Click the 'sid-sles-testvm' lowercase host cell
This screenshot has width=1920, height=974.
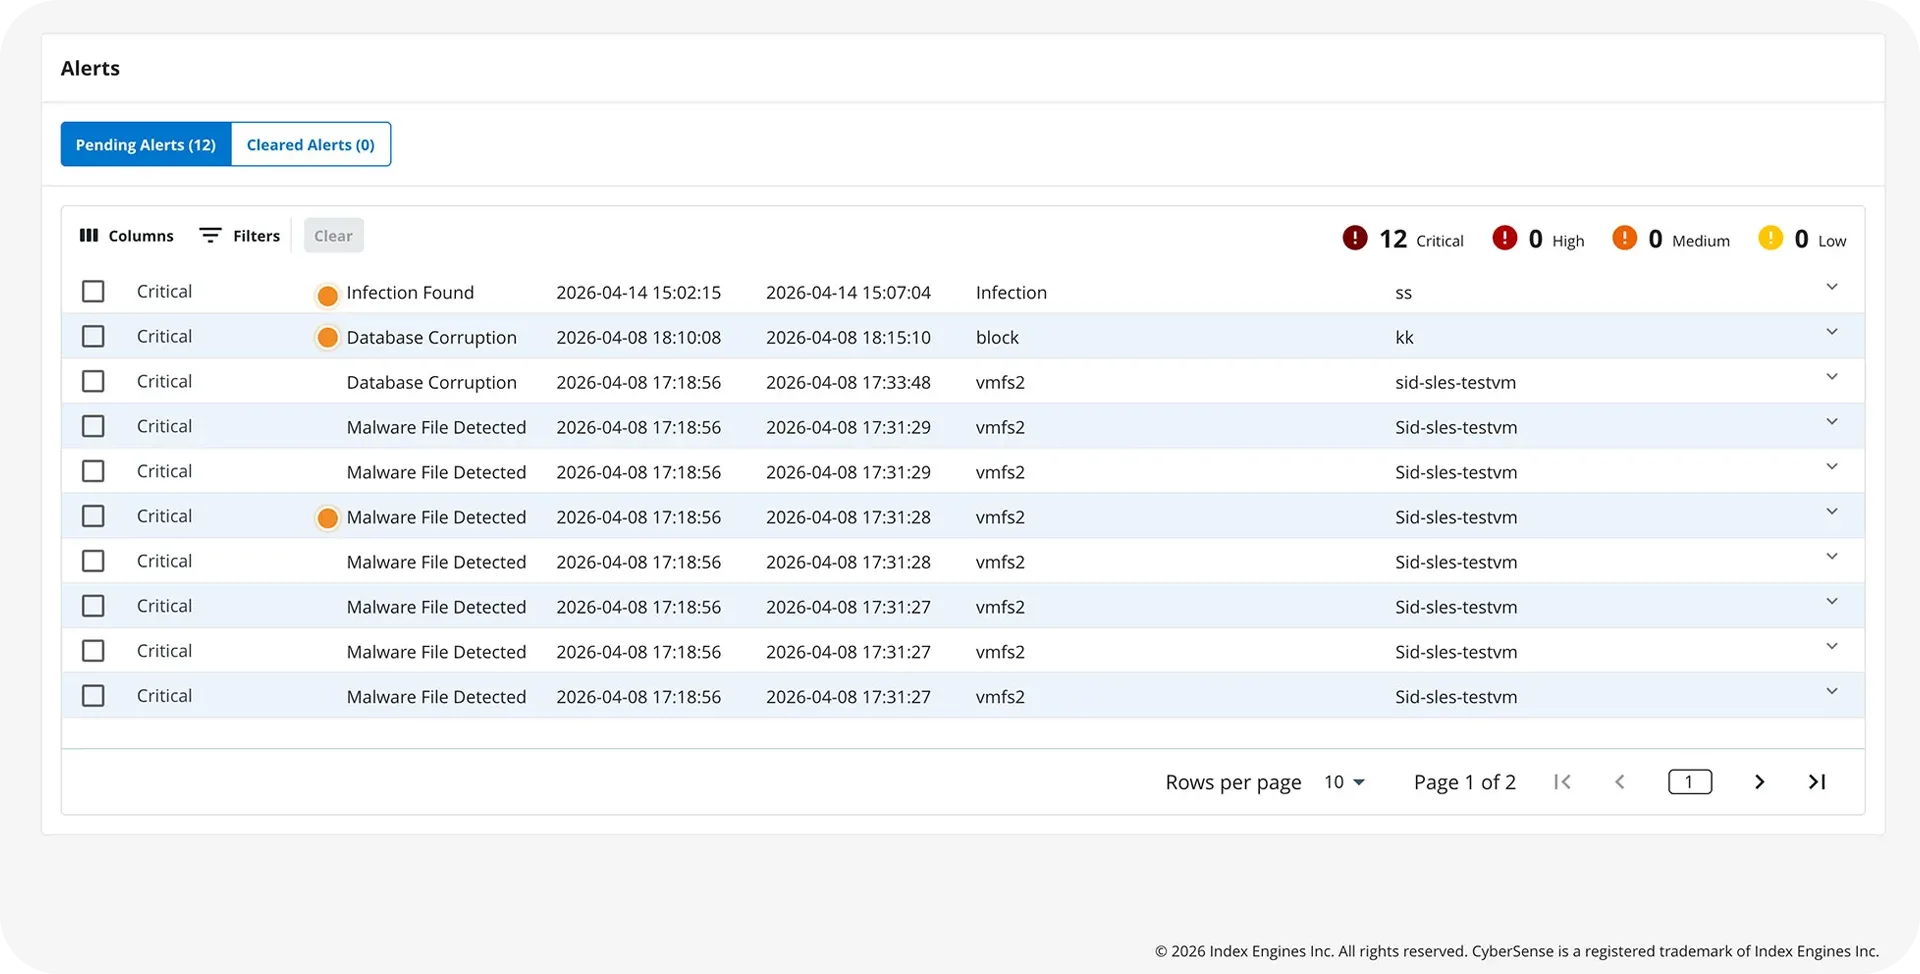pyautogui.click(x=1456, y=383)
